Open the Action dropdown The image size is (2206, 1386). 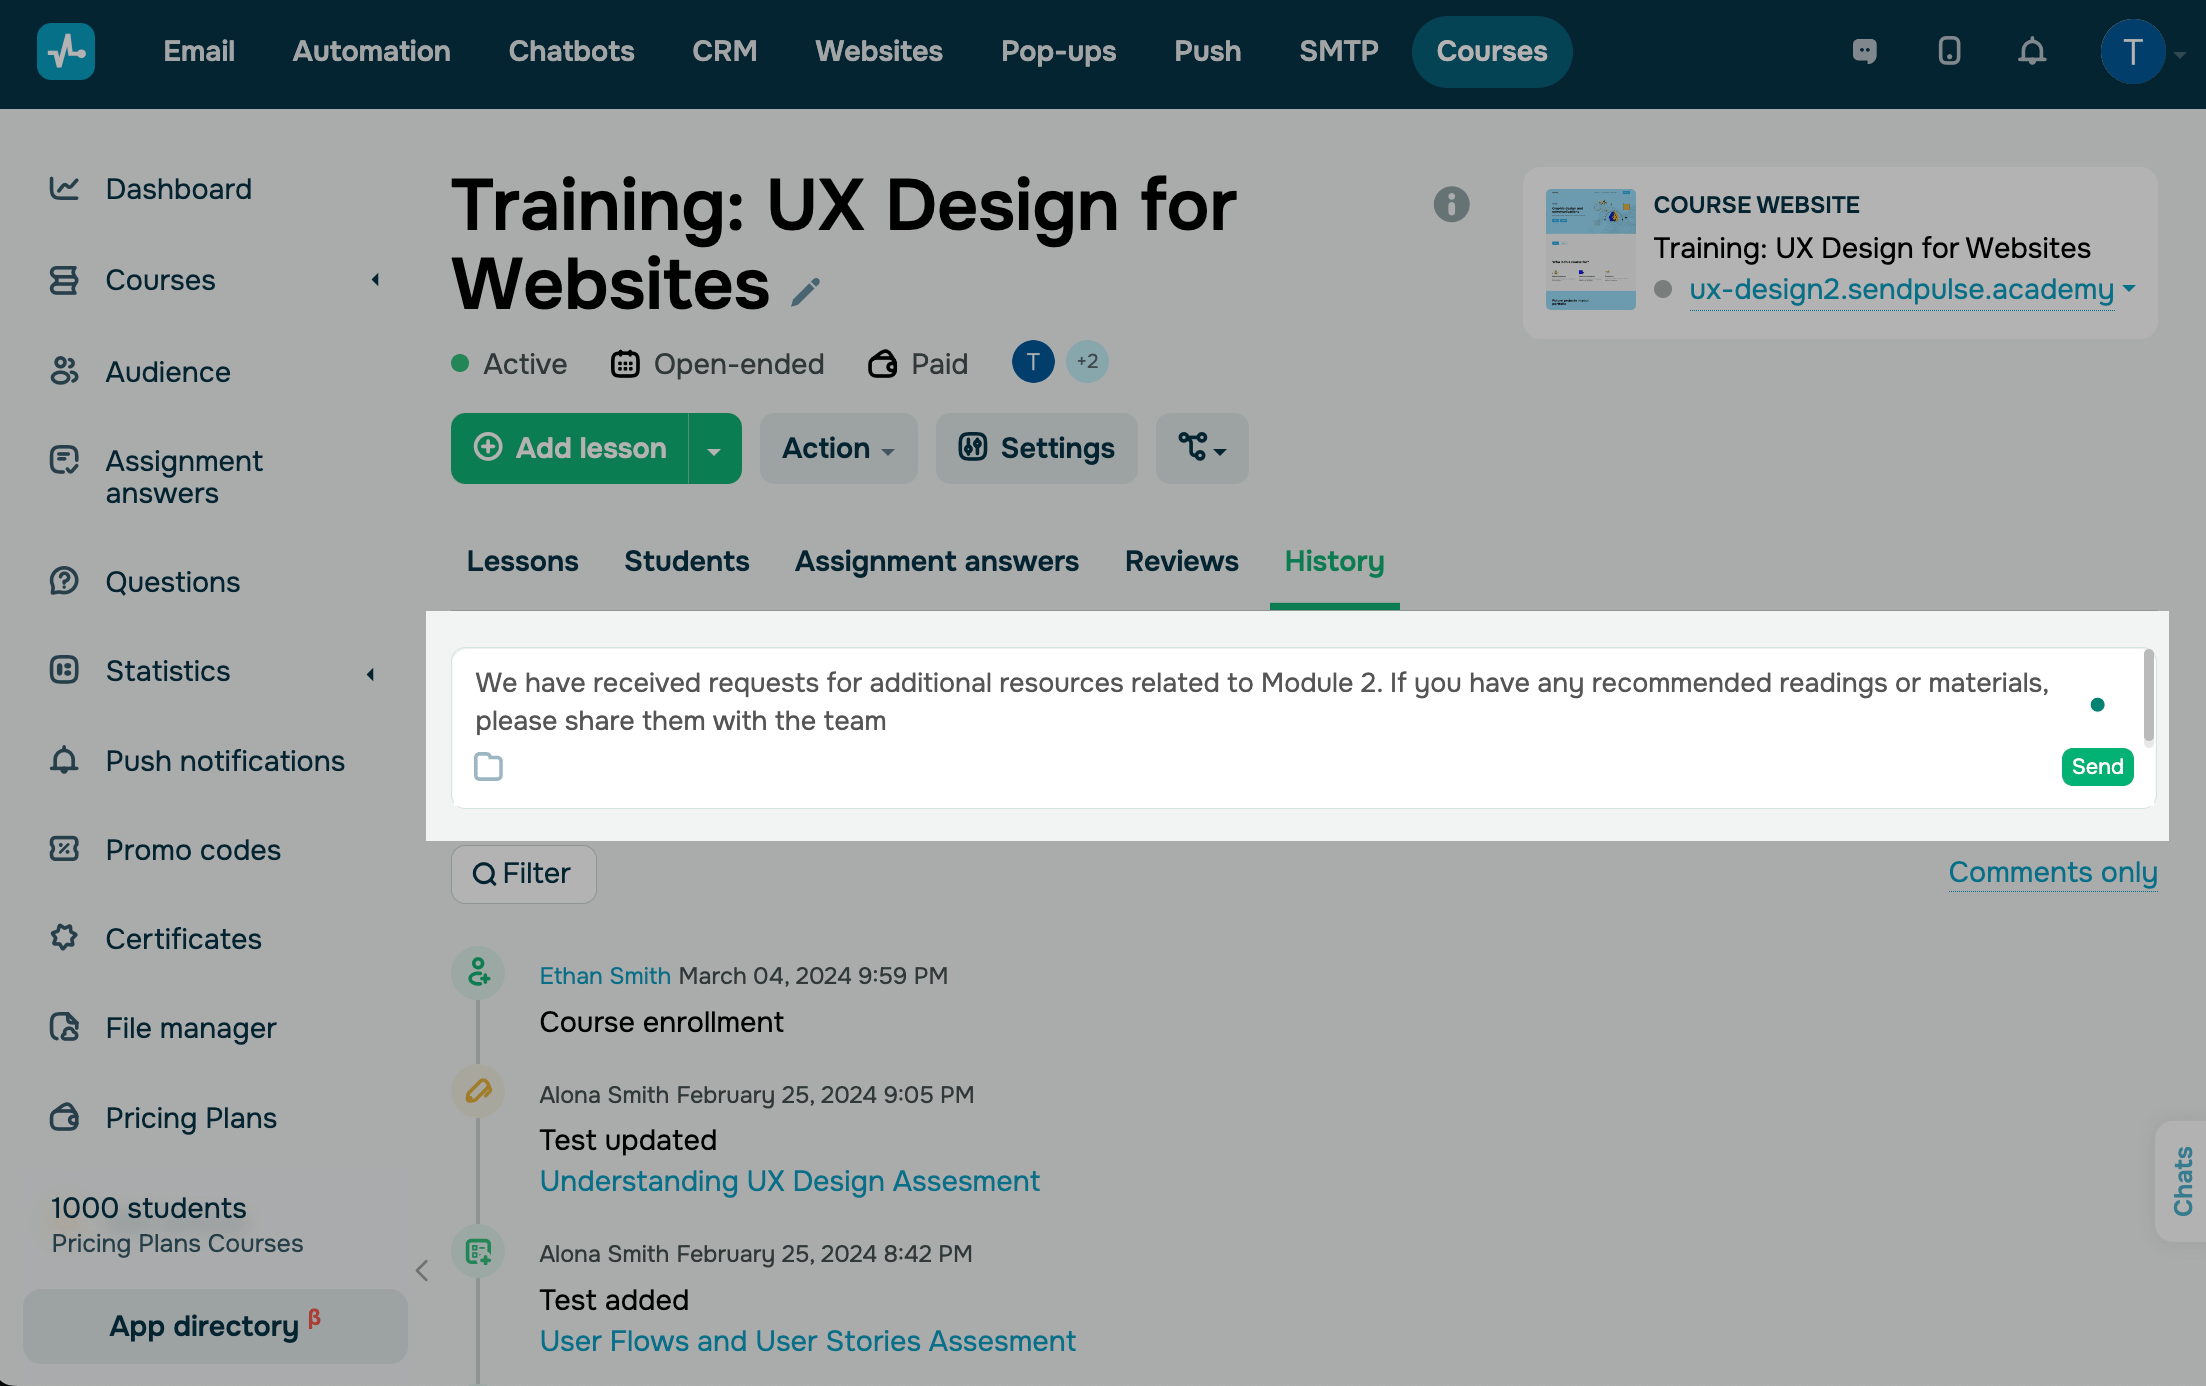tap(838, 448)
